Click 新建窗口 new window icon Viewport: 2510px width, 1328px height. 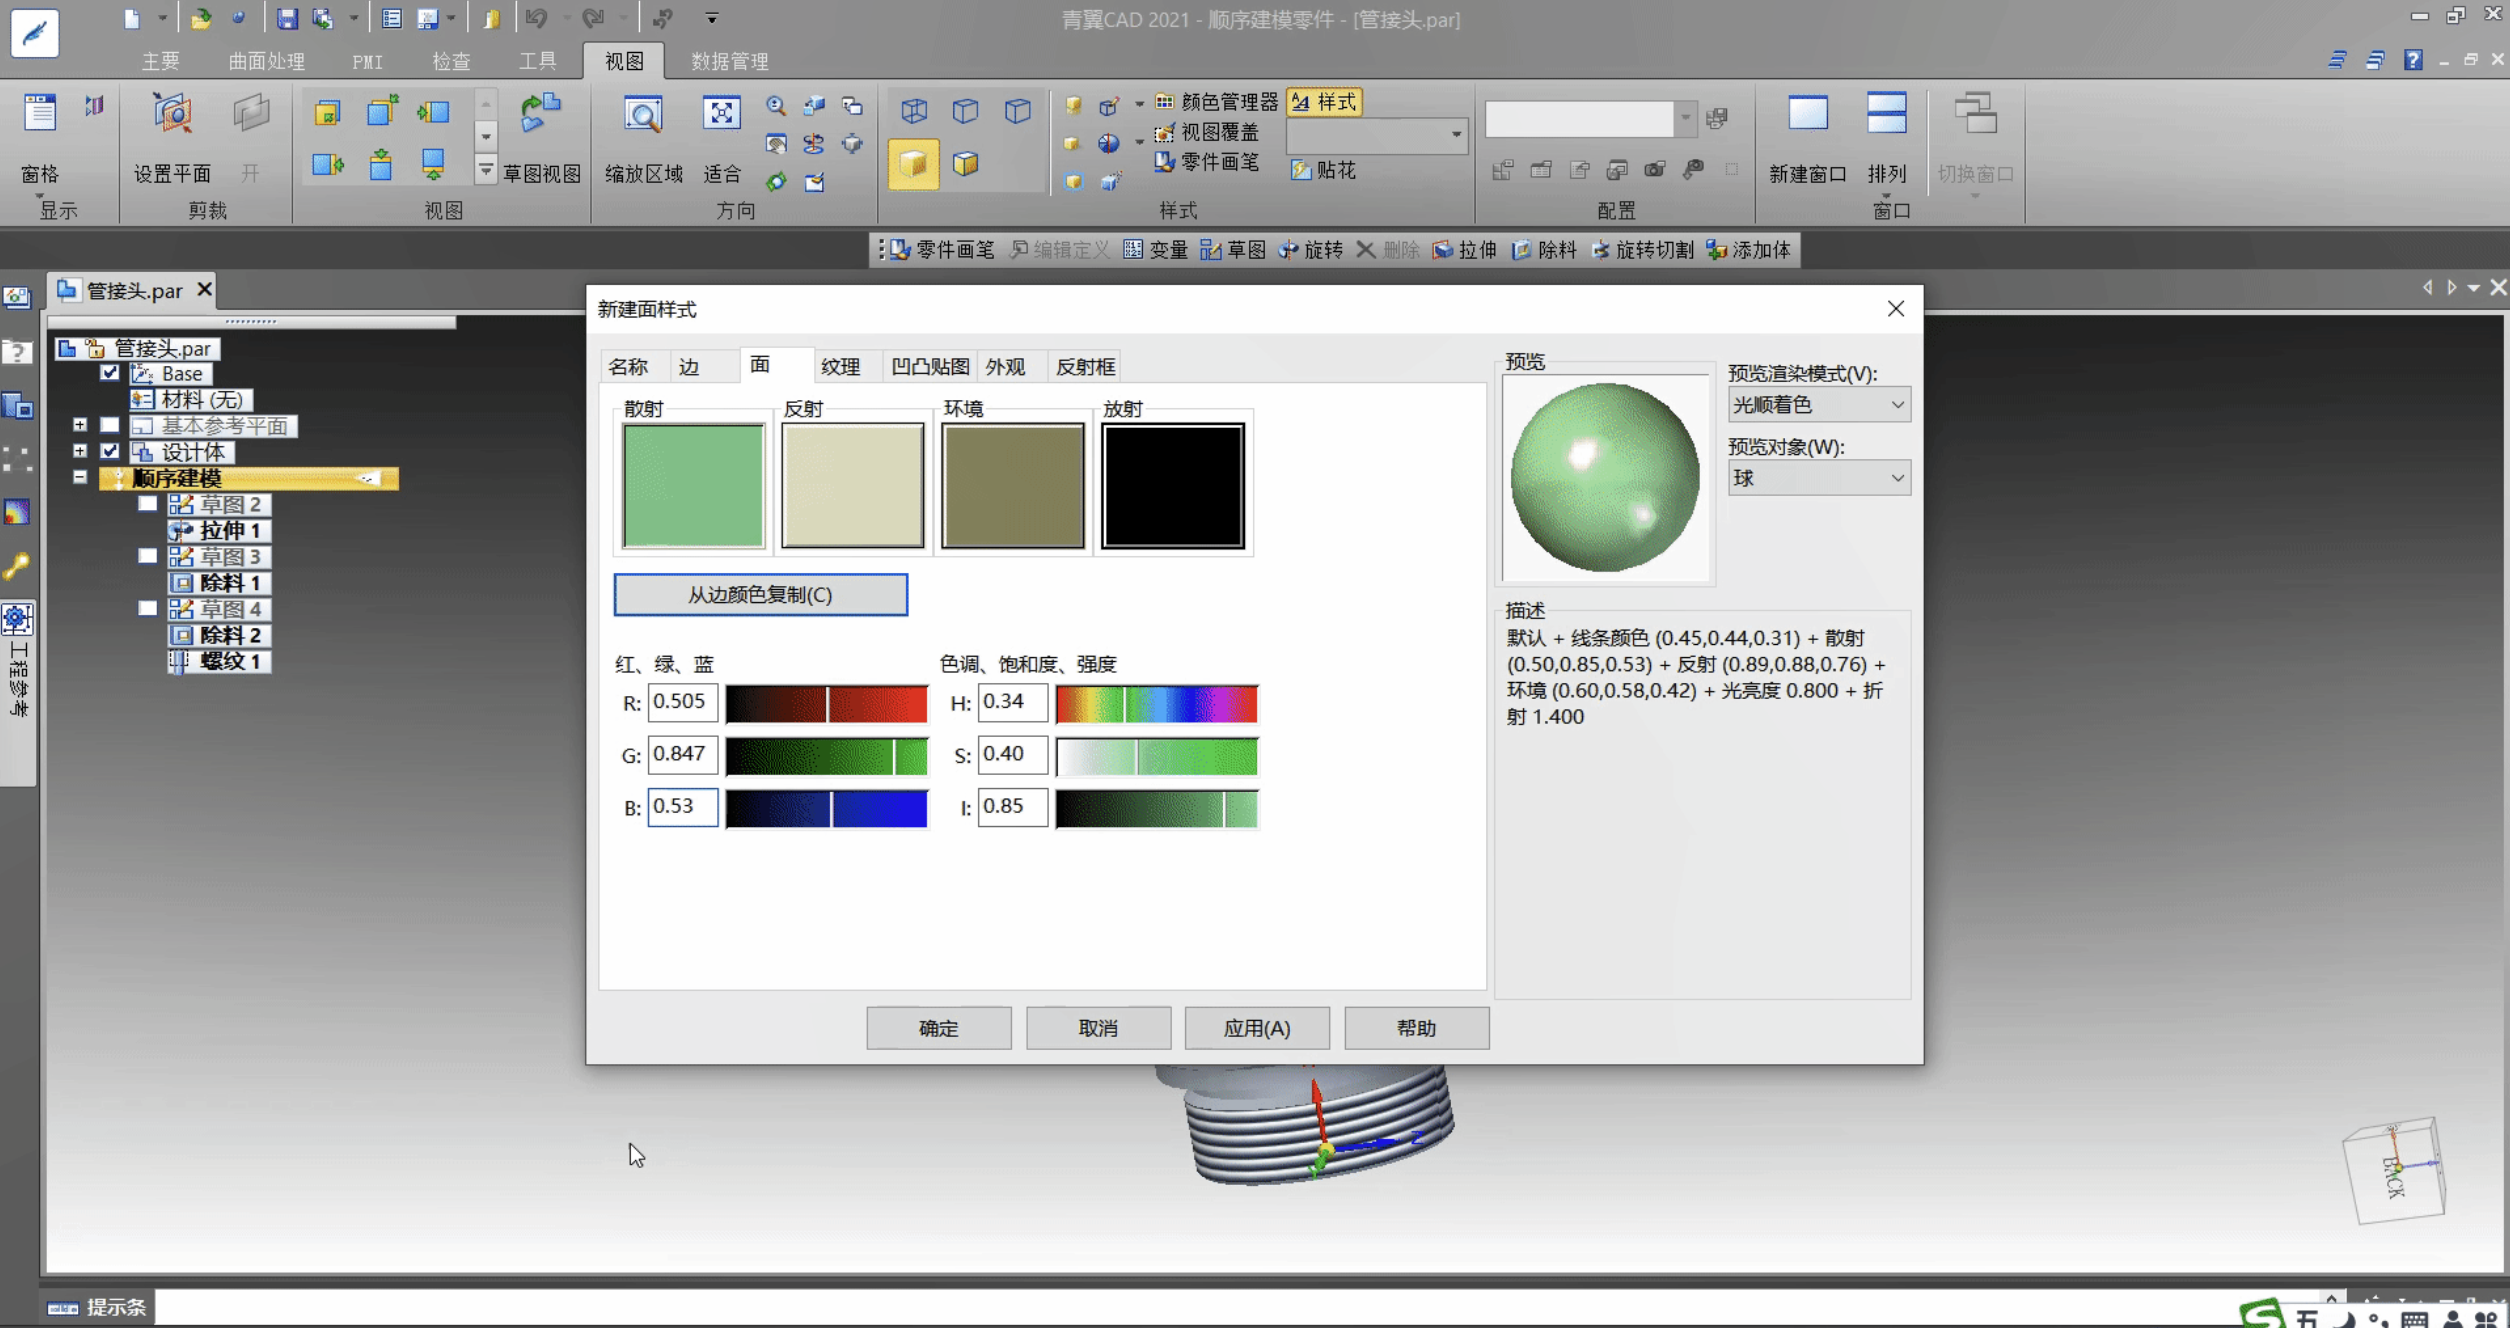click(x=1807, y=113)
